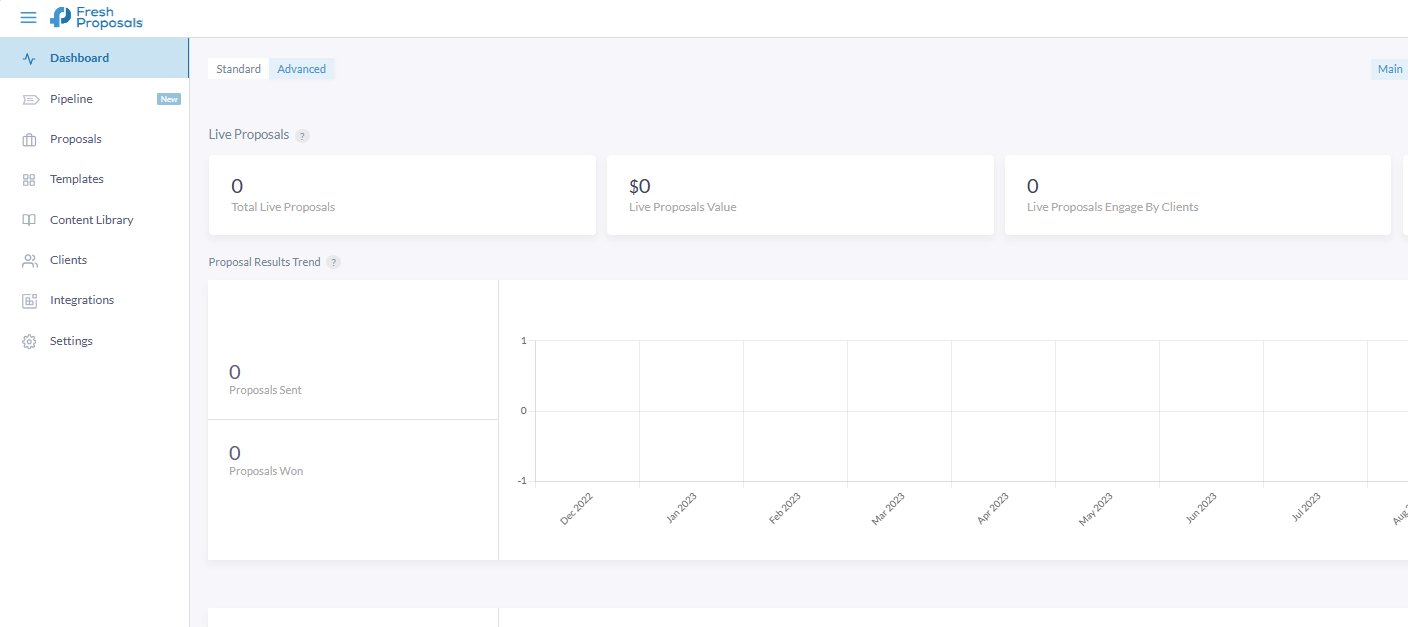Click the hamburger menu icon
The image size is (1408, 627).
pos(28,18)
